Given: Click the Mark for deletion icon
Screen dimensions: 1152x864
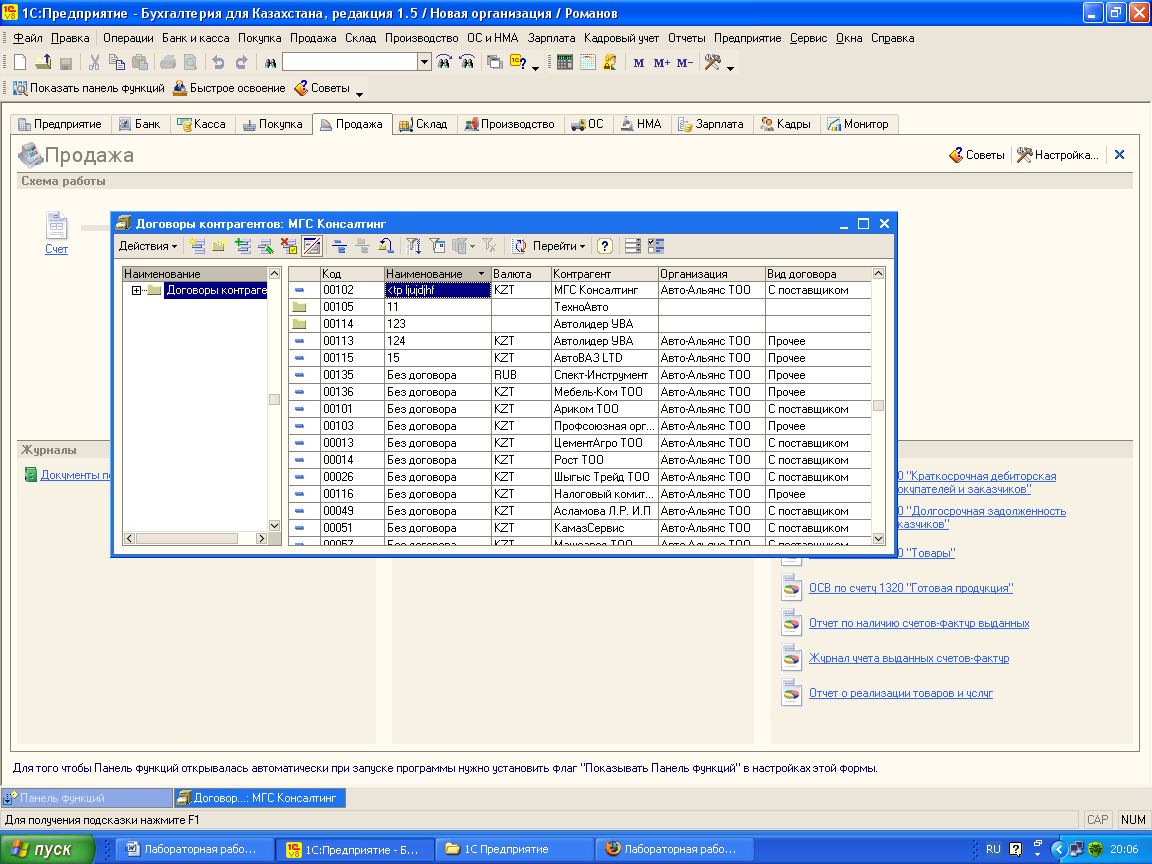Looking at the screenshot, I should [x=289, y=246].
